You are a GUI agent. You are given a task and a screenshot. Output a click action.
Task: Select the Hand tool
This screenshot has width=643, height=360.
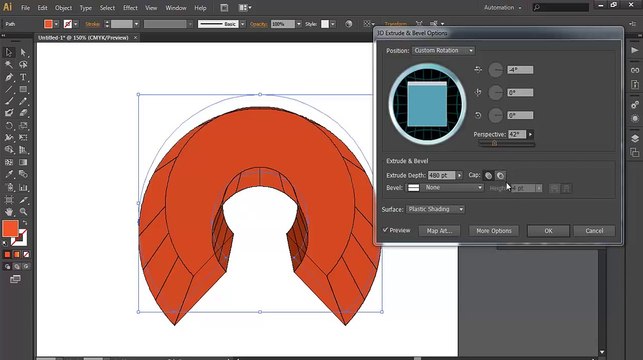[x=9, y=212]
